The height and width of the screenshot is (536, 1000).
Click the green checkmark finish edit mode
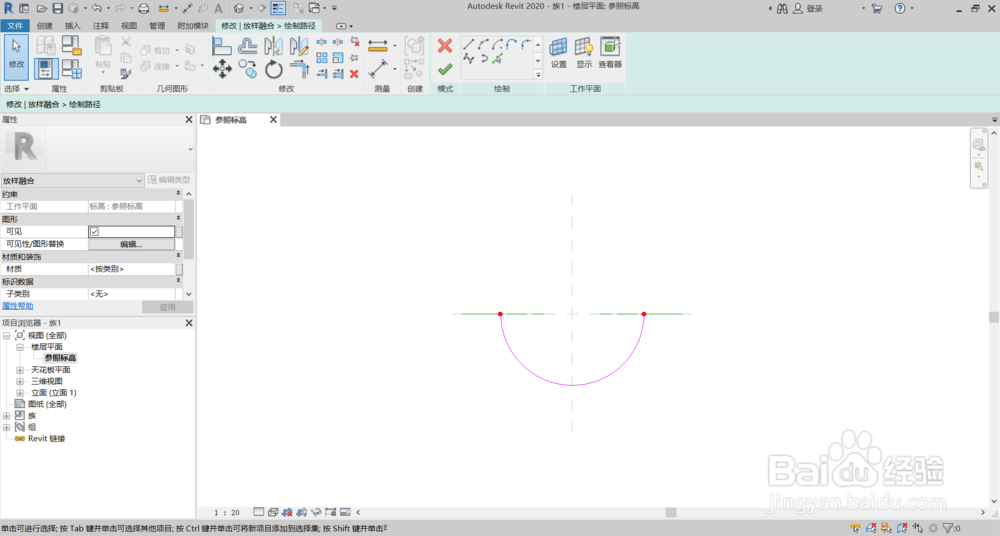pos(445,68)
